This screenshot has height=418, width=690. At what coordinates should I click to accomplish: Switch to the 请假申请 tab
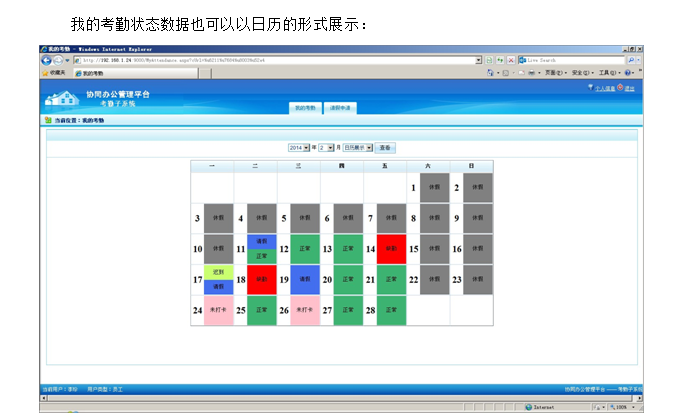click(340, 108)
